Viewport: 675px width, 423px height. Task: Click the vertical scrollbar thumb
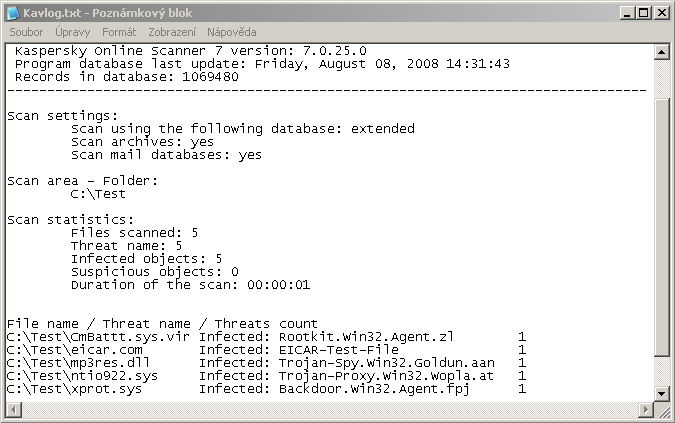click(x=661, y=227)
